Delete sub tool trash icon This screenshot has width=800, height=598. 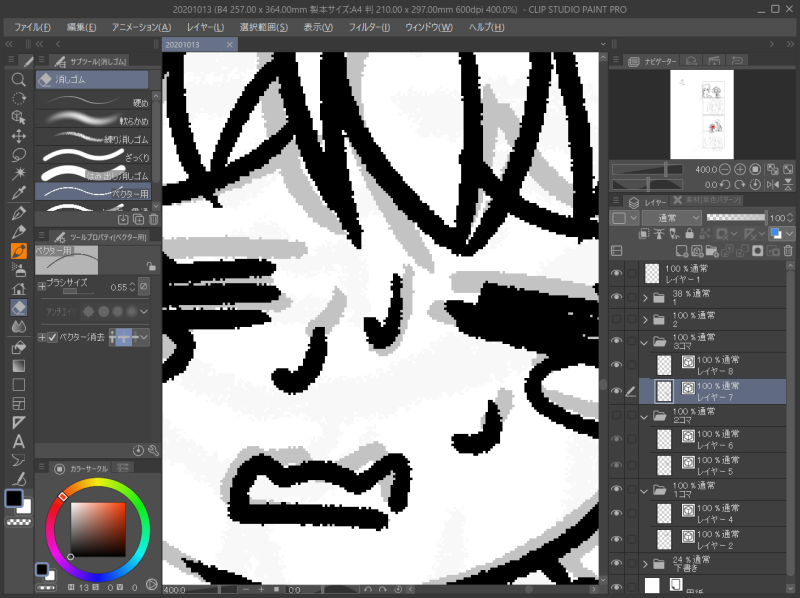tap(153, 219)
